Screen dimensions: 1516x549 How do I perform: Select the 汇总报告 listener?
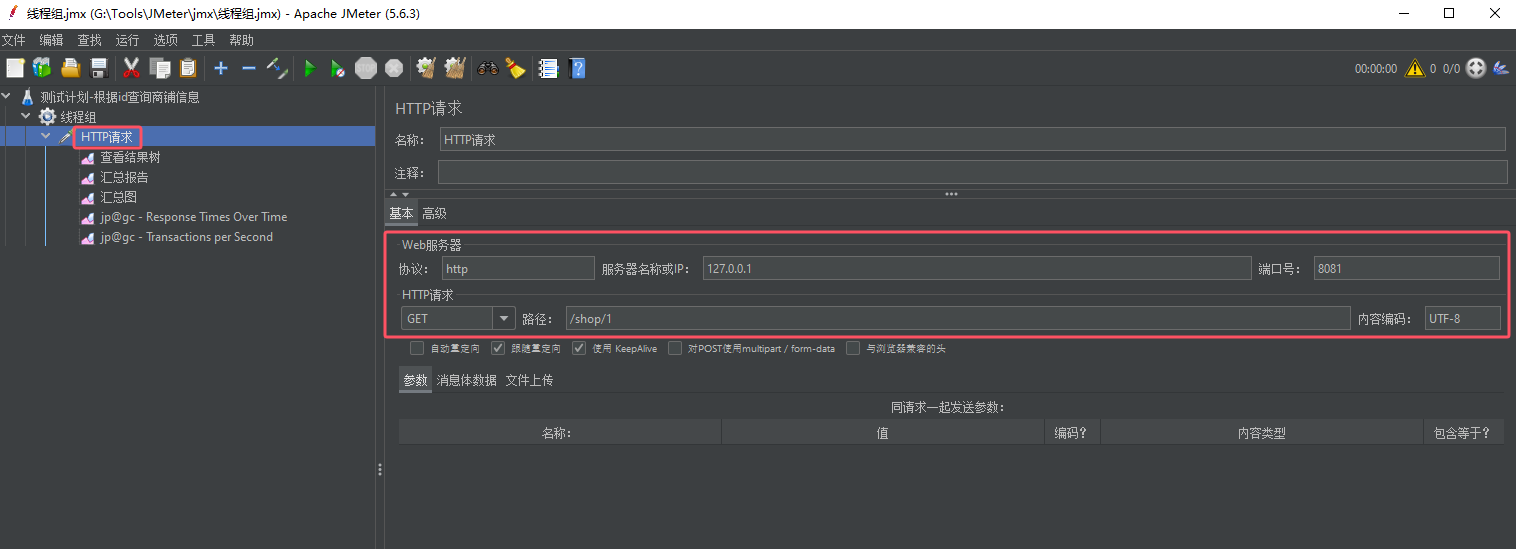tap(124, 177)
